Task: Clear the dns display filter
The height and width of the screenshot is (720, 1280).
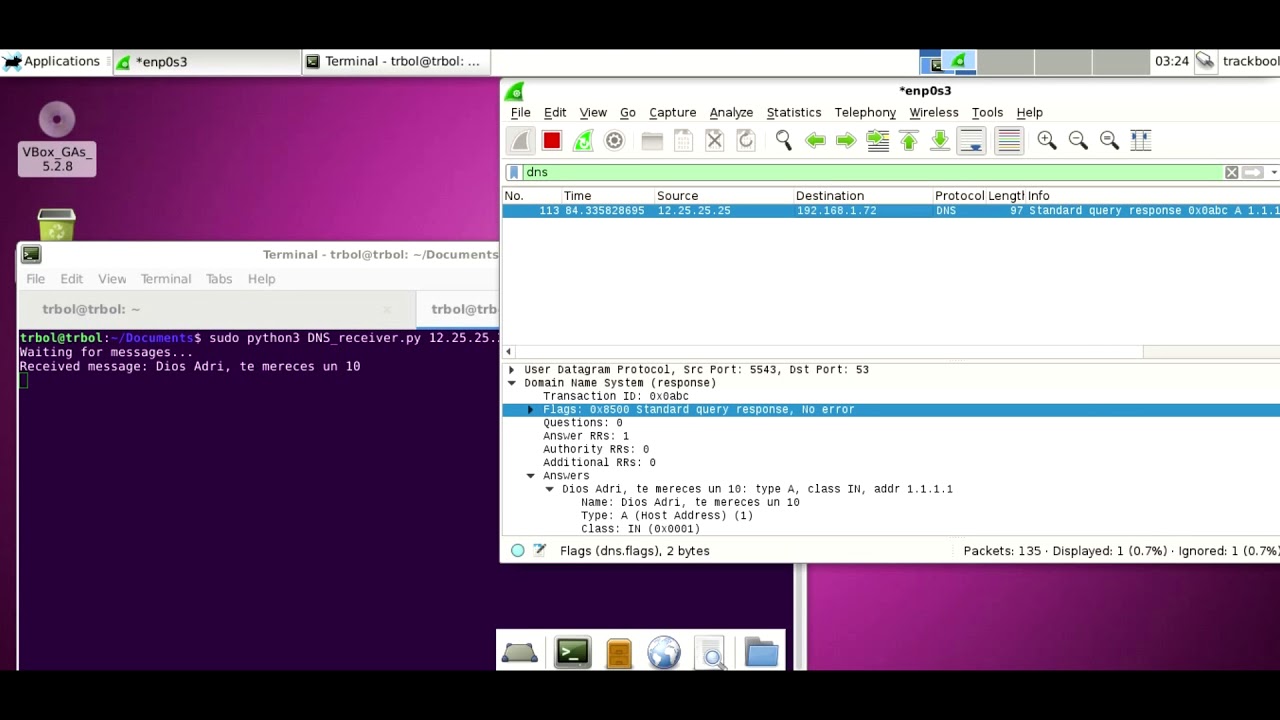Action: tap(1232, 172)
